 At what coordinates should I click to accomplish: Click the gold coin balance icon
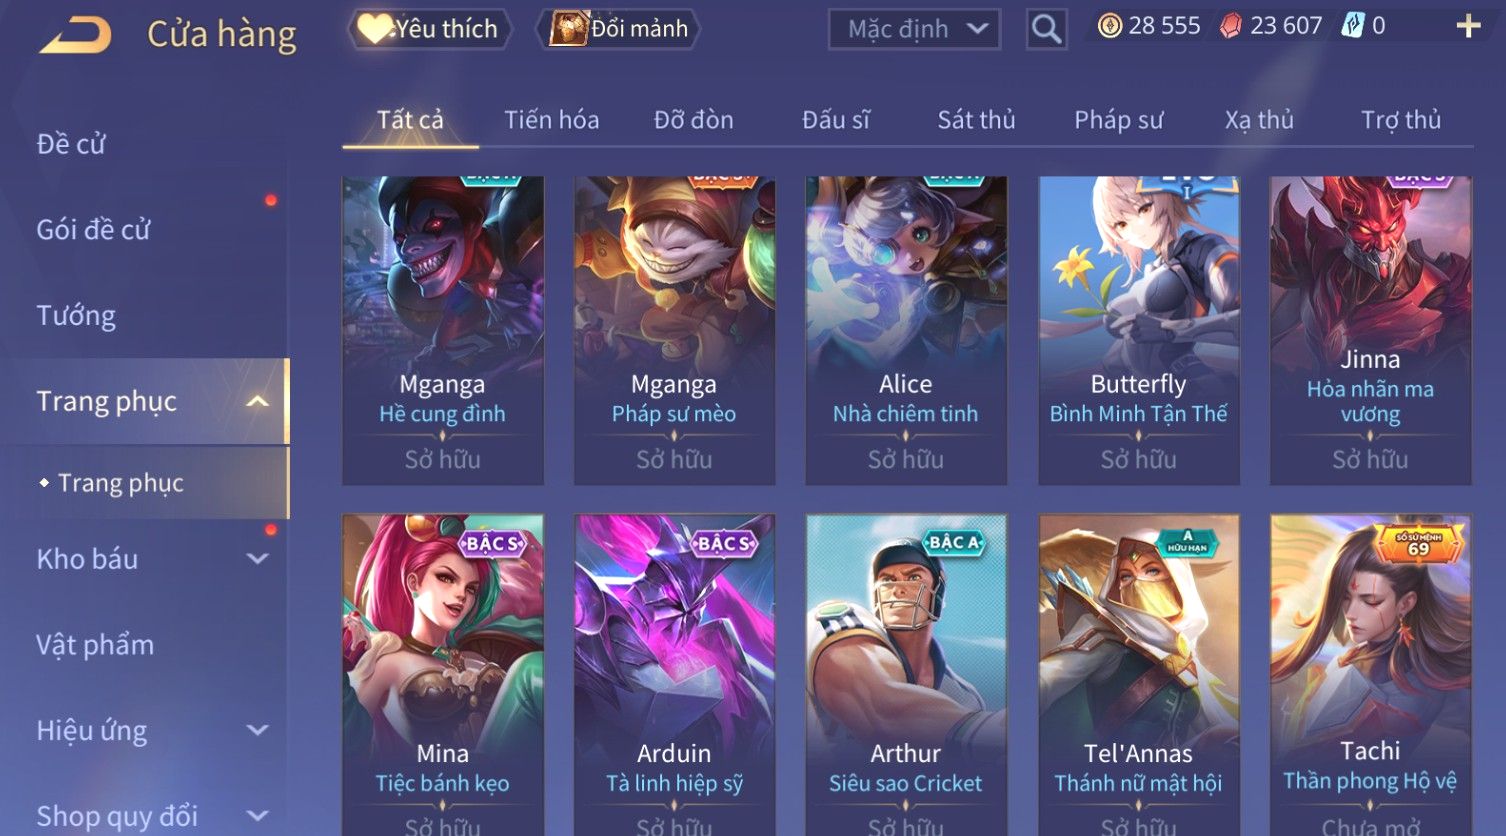[x=1110, y=26]
